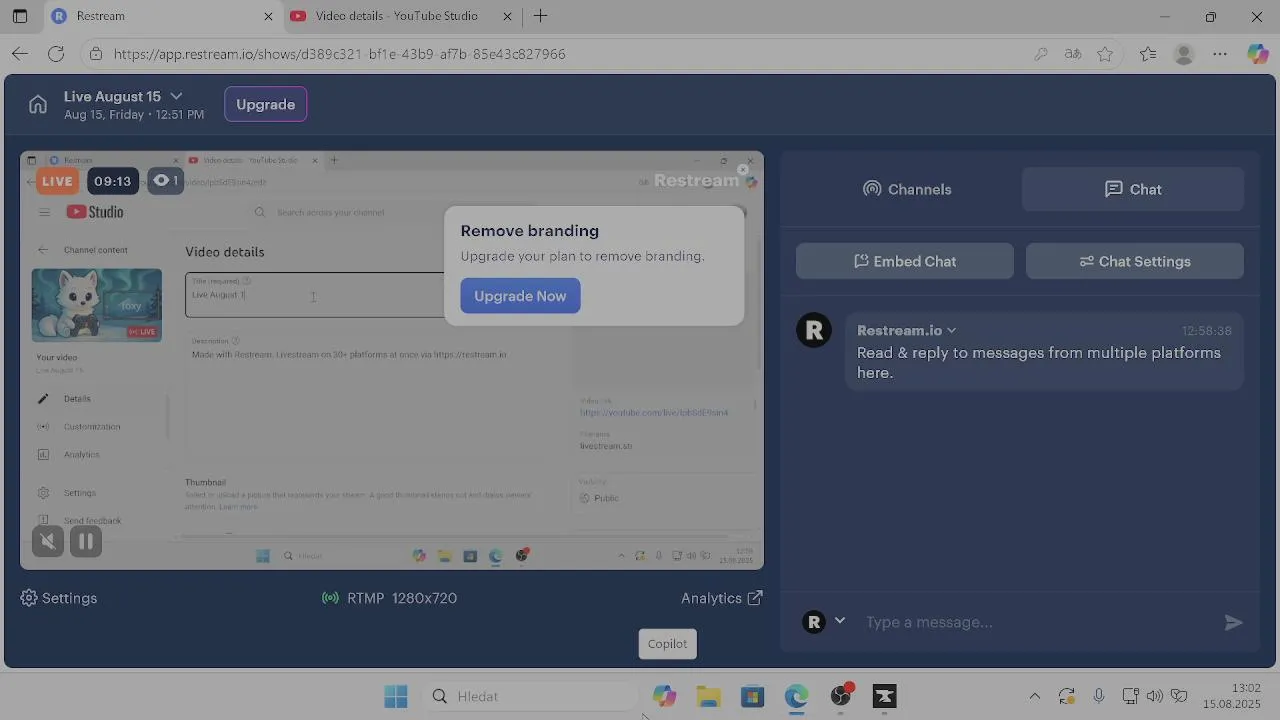Screen dimensions: 1280x720
Task: Click the Embed Chat button
Action: (905, 261)
